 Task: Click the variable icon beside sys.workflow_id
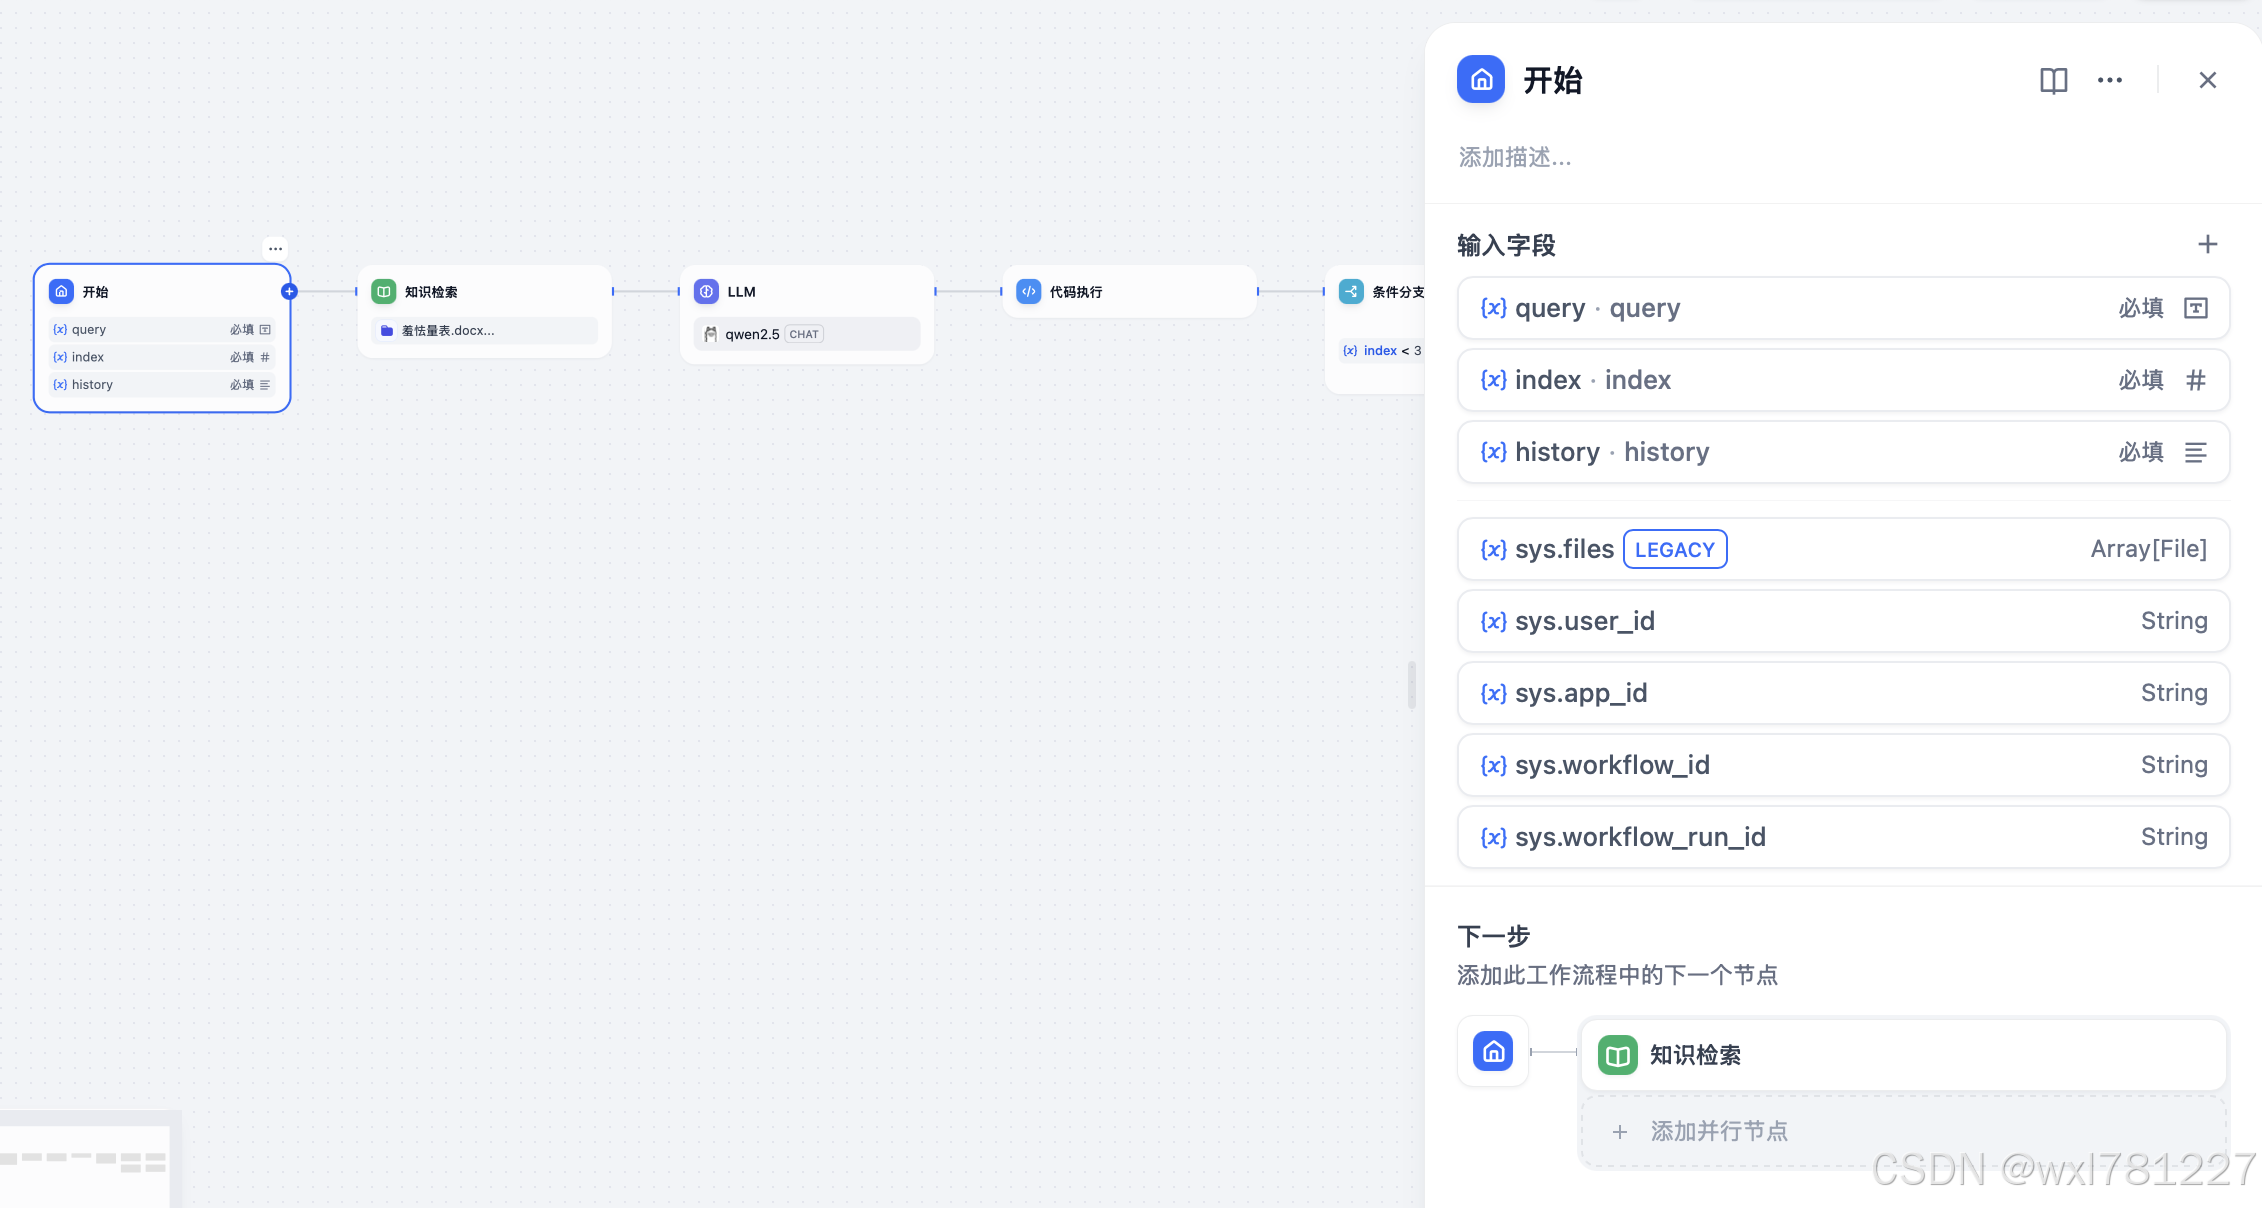point(1493,765)
